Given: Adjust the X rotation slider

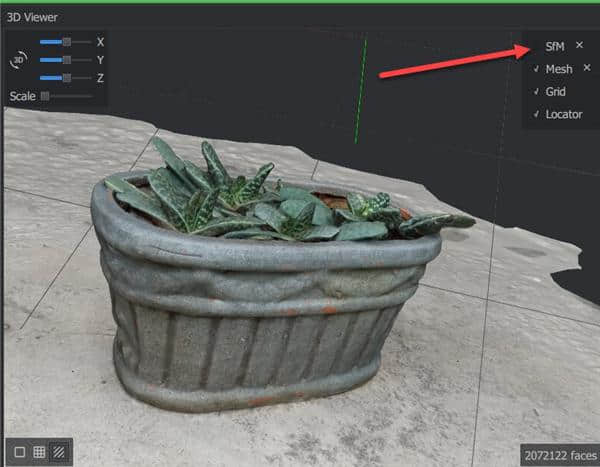Looking at the screenshot, I should pos(66,42).
